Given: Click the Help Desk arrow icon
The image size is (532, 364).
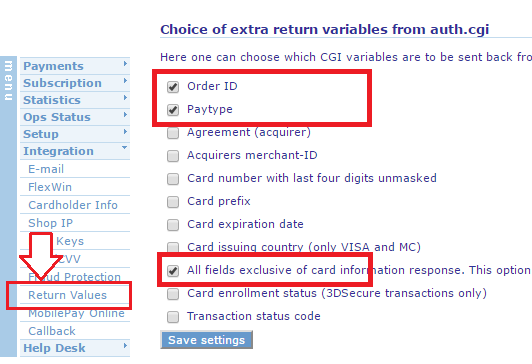Looking at the screenshot, I should [x=125, y=346].
